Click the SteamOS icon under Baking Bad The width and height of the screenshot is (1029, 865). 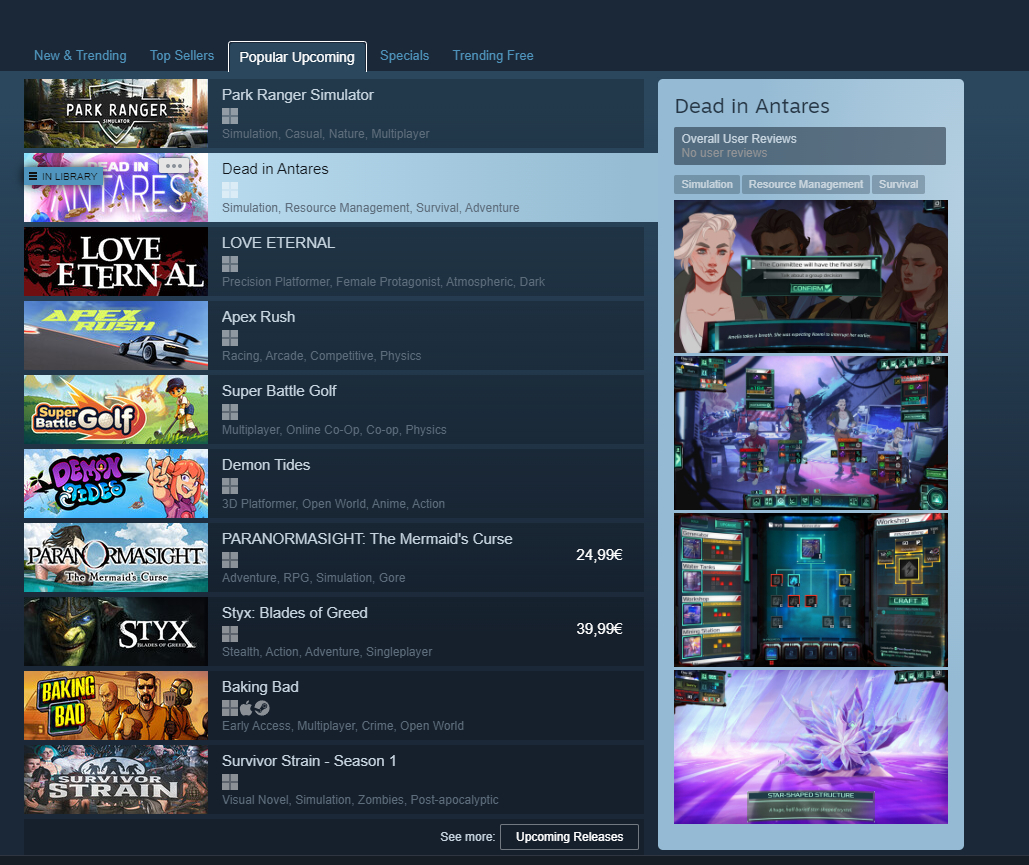(x=262, y=708)
